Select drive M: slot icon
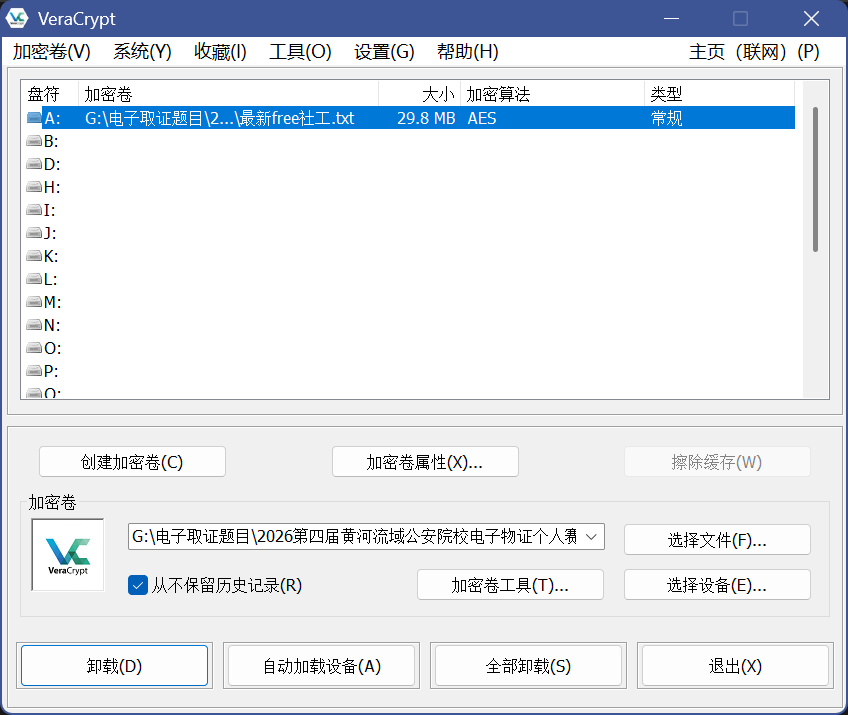The image size is (848, 715). [x=35, y=302]
